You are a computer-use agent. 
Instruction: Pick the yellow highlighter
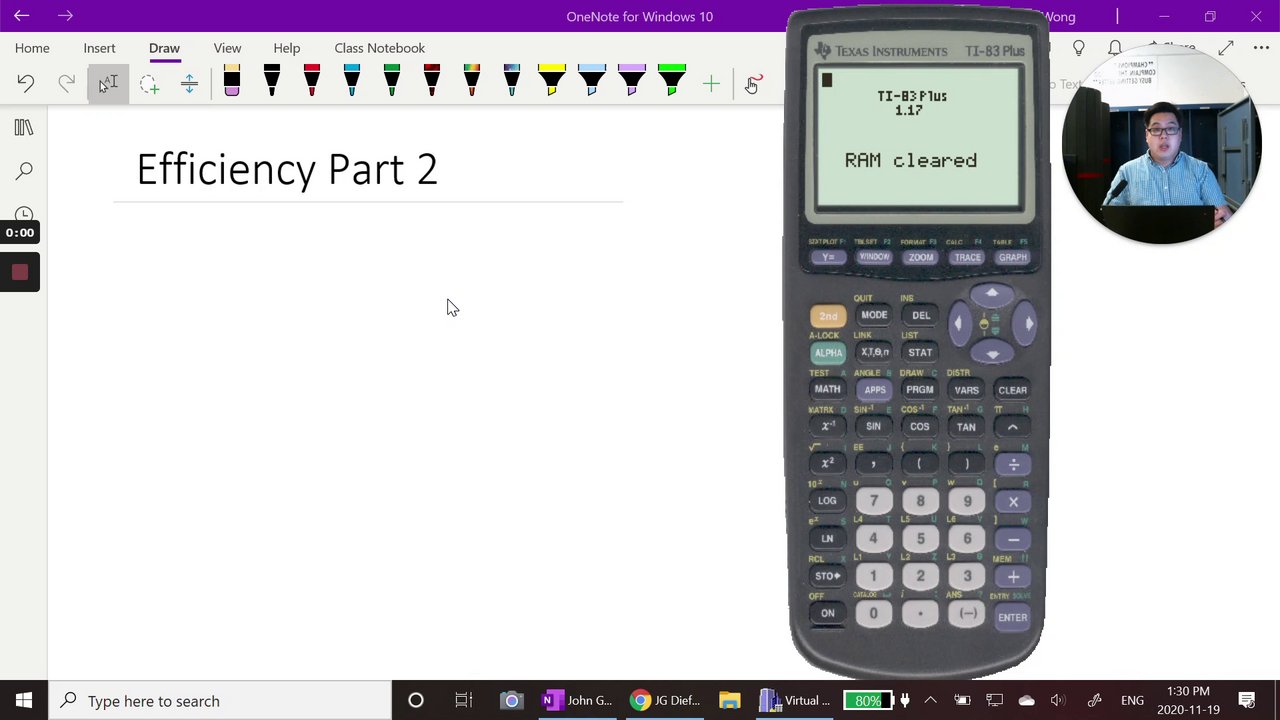click(552, 81)
